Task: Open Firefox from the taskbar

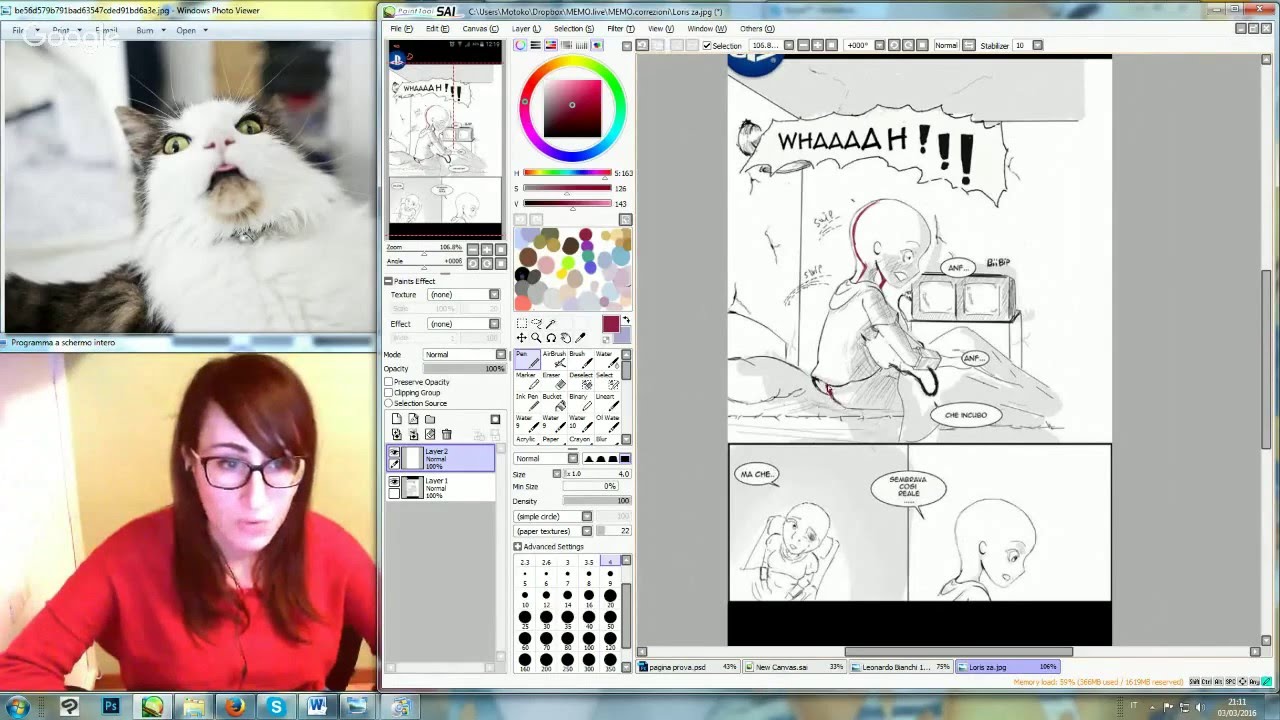Action: [x=234, y=707]
